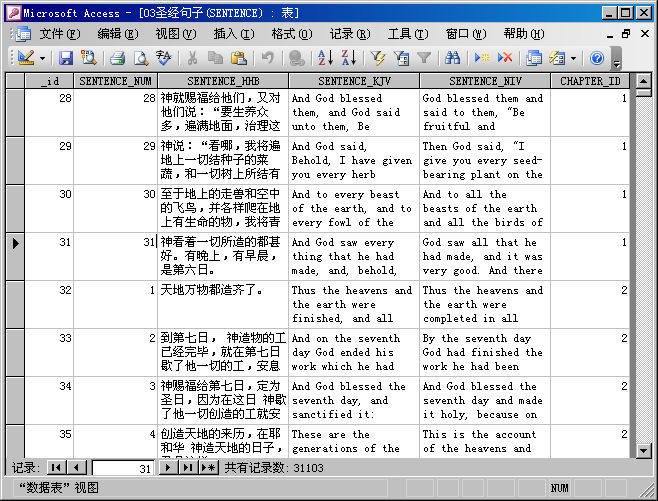Open the 编辑(E) menu
Viewport: 658px width, 501px height.
tap(118, 34)
